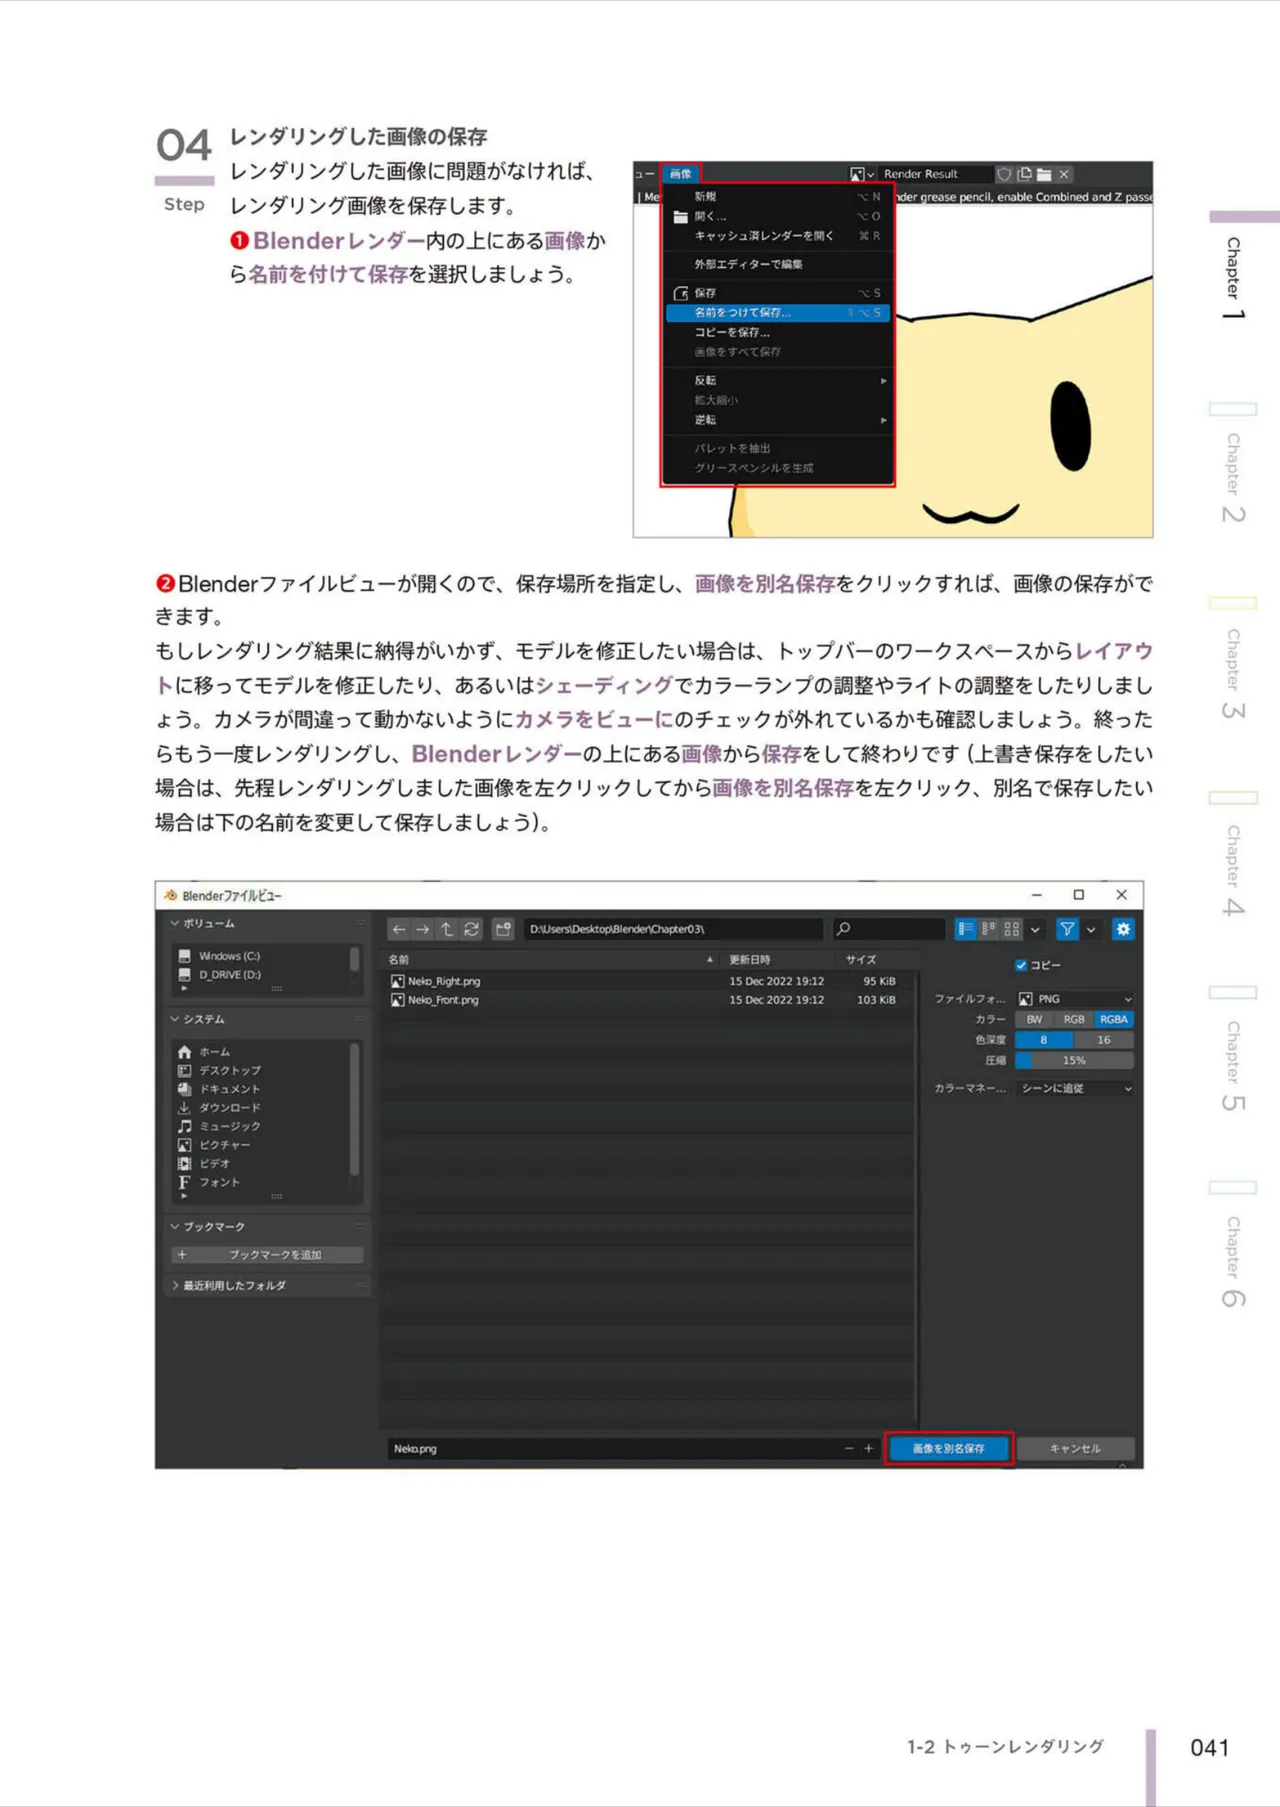Image resolution: width=1280 pixels, height=1807 pixels.
Task: Open the 反転 submenu
Action: [777, 381]
